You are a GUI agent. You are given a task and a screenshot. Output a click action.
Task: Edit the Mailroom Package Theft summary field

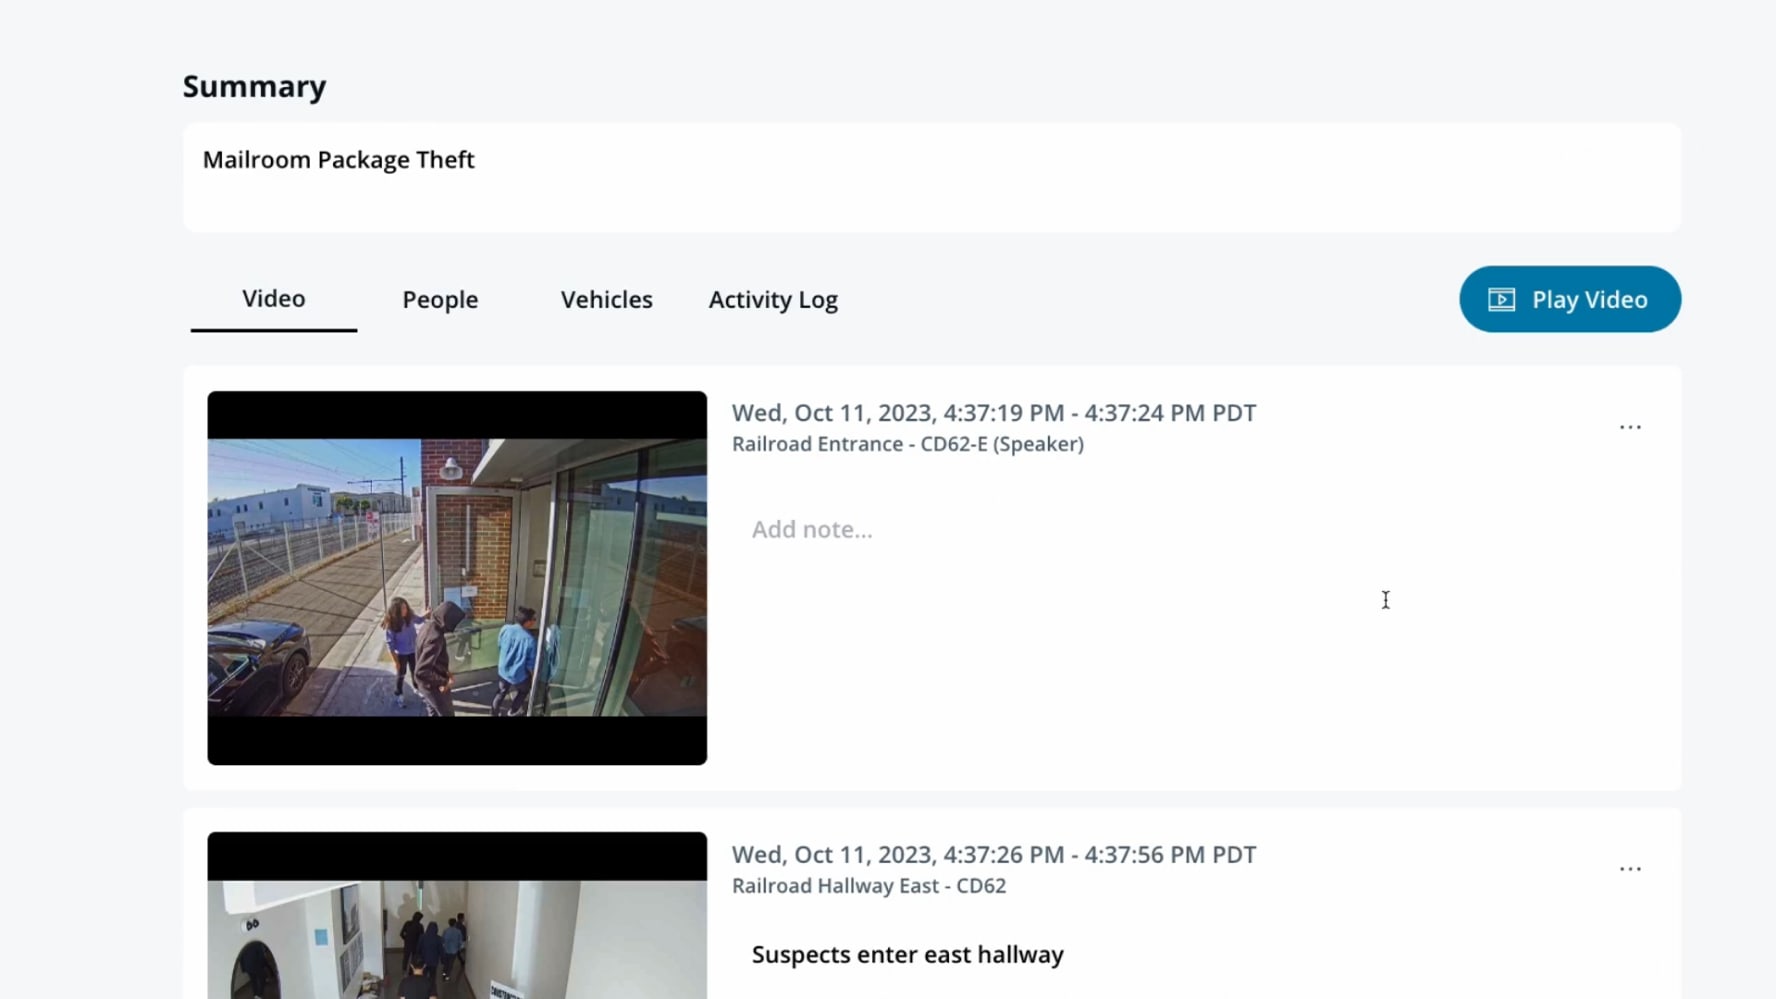(x=930, y=177)
